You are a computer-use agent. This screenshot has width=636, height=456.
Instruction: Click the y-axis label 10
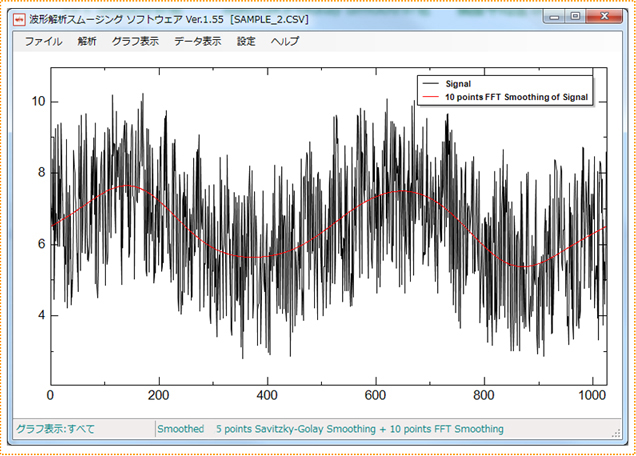coord(39,101)
